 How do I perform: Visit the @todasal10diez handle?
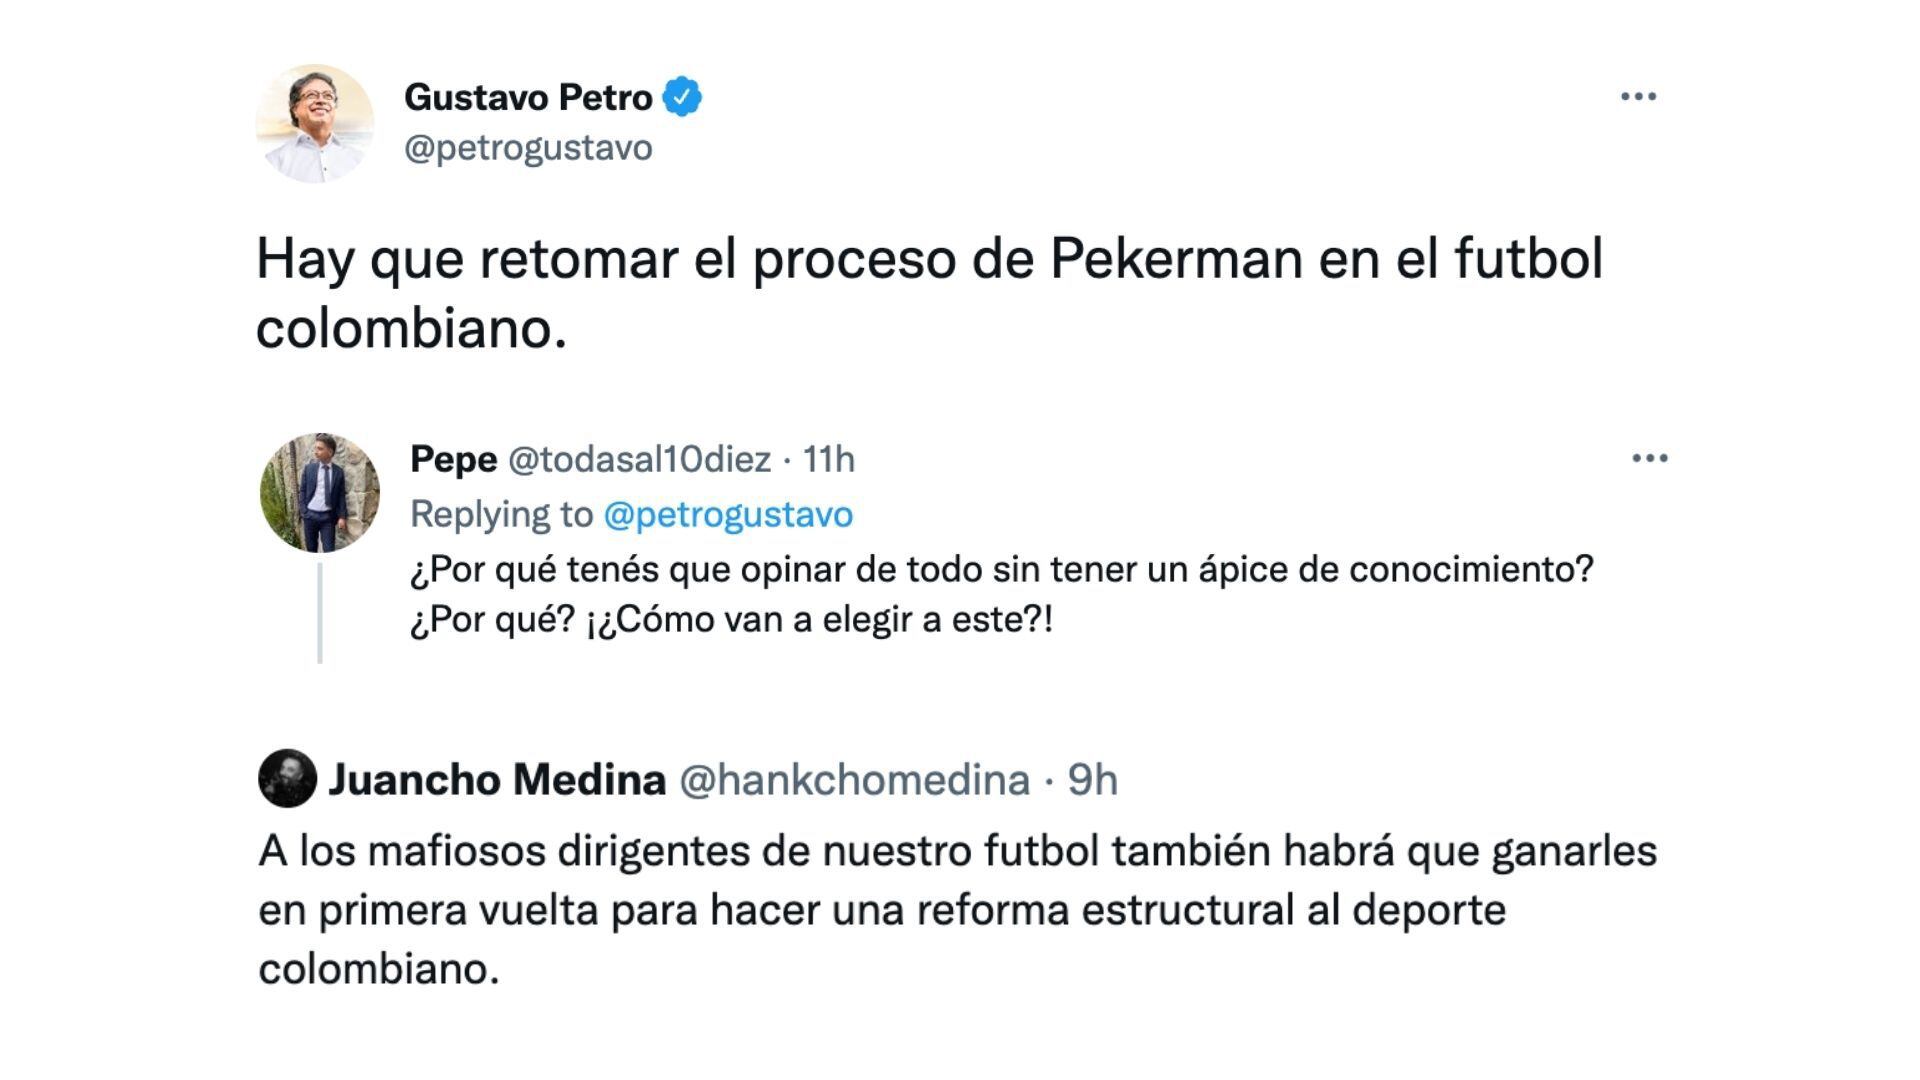639,459
